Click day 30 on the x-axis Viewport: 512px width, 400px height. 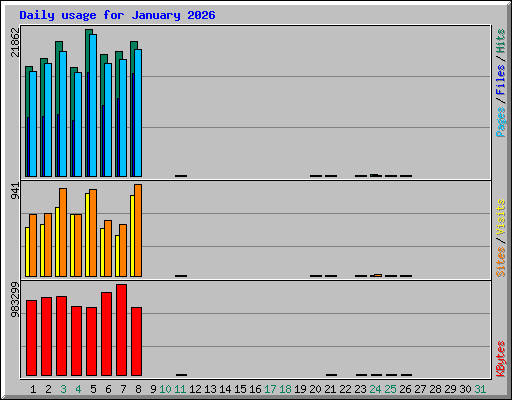coord(465,389)
